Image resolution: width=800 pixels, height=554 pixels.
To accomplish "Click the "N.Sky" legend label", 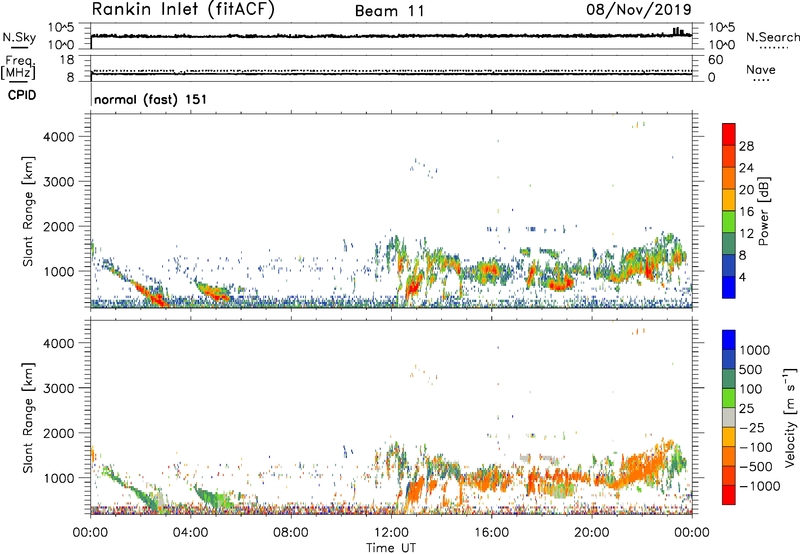I will (19, 37).
